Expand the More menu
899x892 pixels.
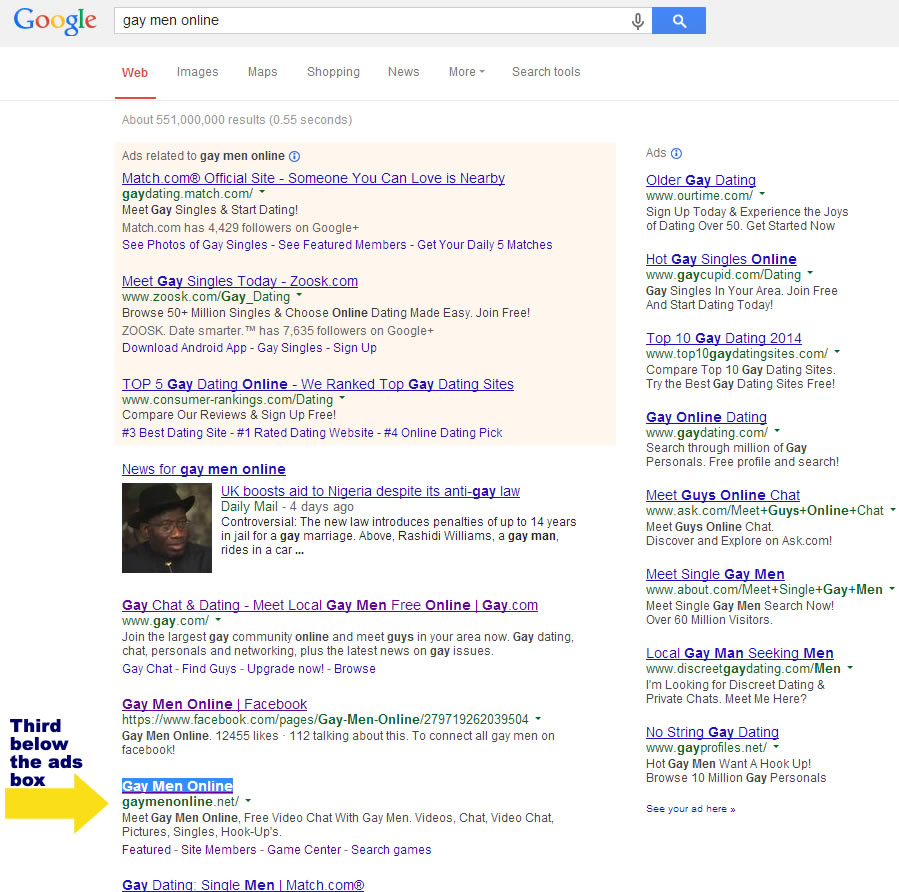coord(467,72)
